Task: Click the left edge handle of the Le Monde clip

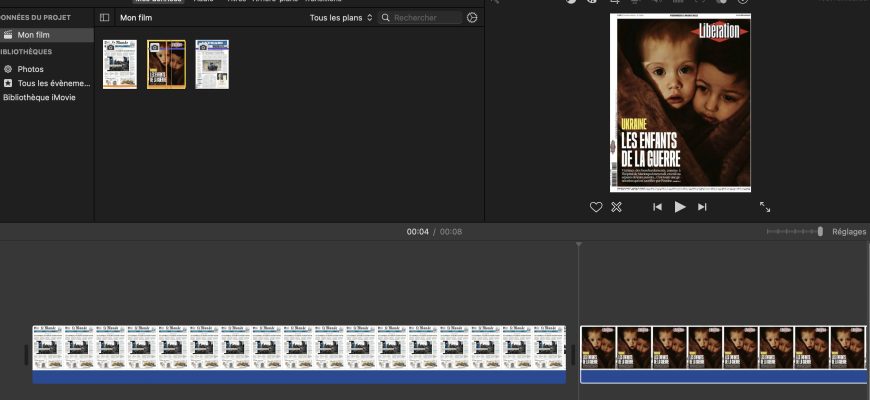Action: pos(26,355)
